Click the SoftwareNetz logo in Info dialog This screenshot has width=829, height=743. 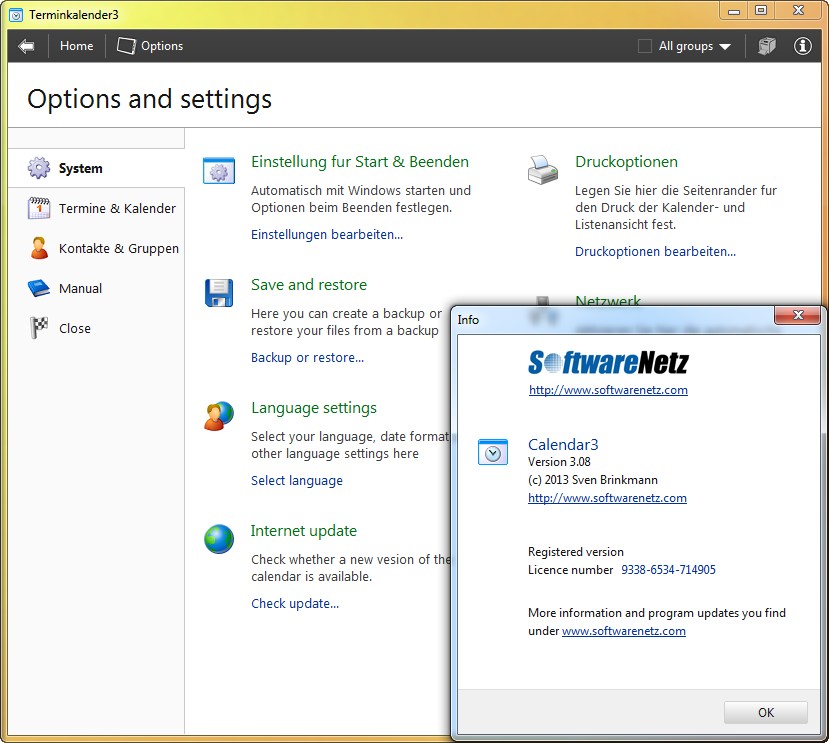pyautogui.click(x=608, y=362)
